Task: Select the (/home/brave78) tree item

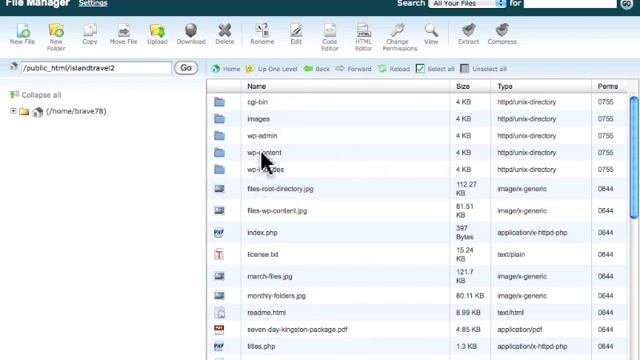Action: 76,111
